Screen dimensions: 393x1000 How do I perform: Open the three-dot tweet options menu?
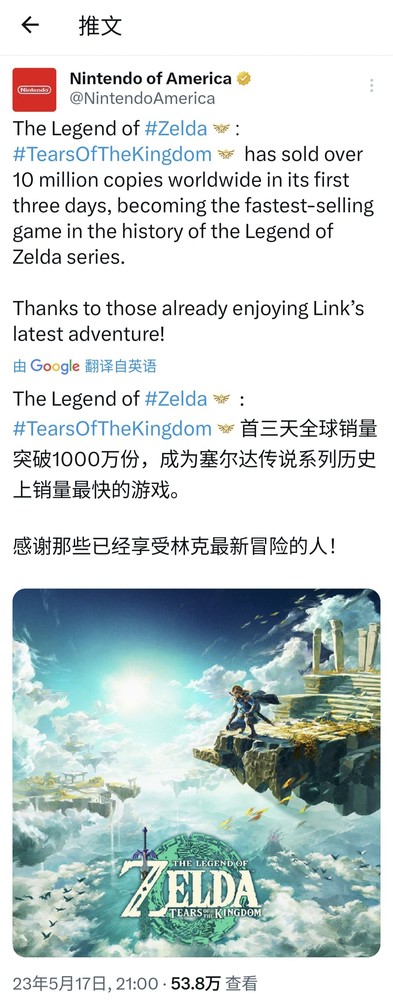[x=371, y=85]
